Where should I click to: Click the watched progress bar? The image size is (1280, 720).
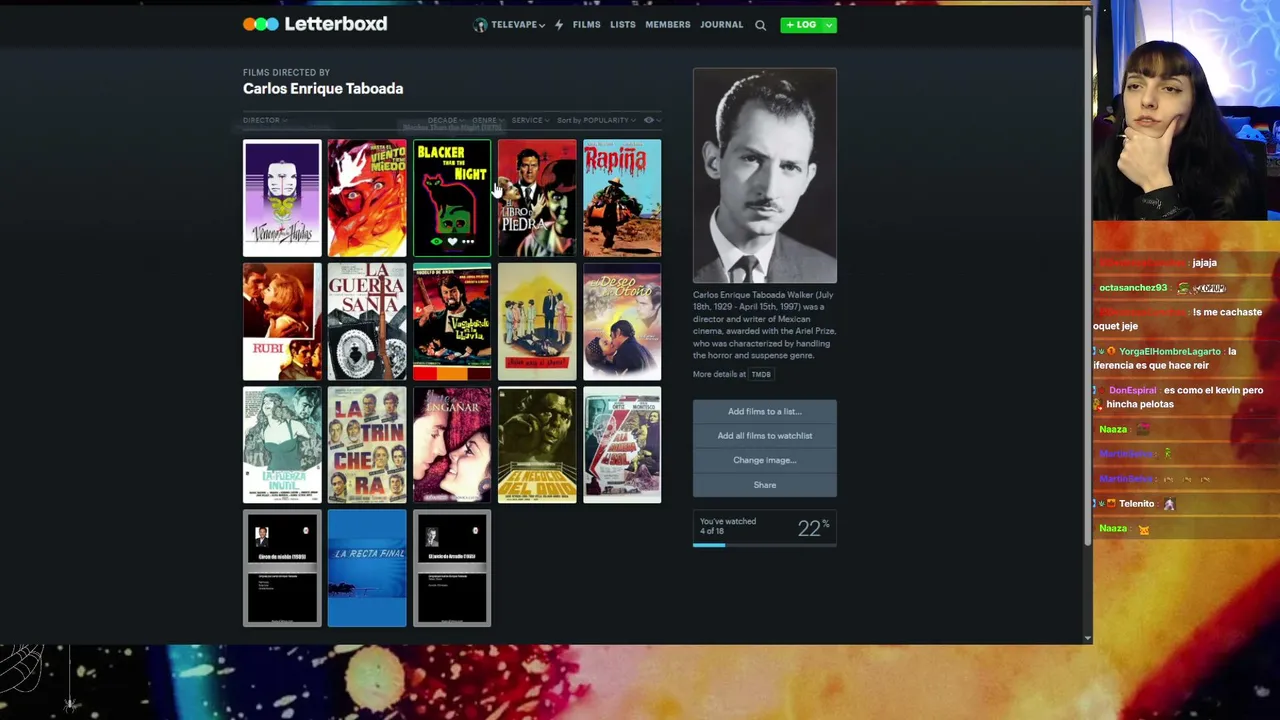coord(765,545)
